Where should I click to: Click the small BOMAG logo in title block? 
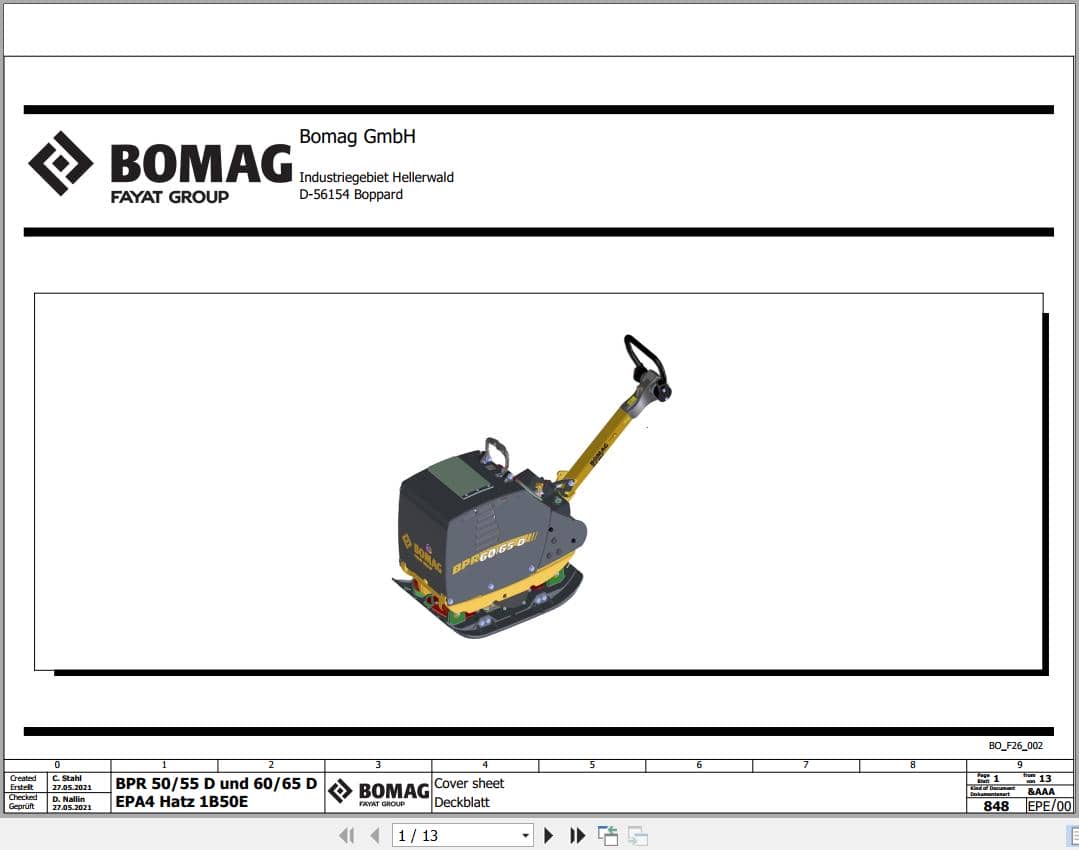[378, 793]
